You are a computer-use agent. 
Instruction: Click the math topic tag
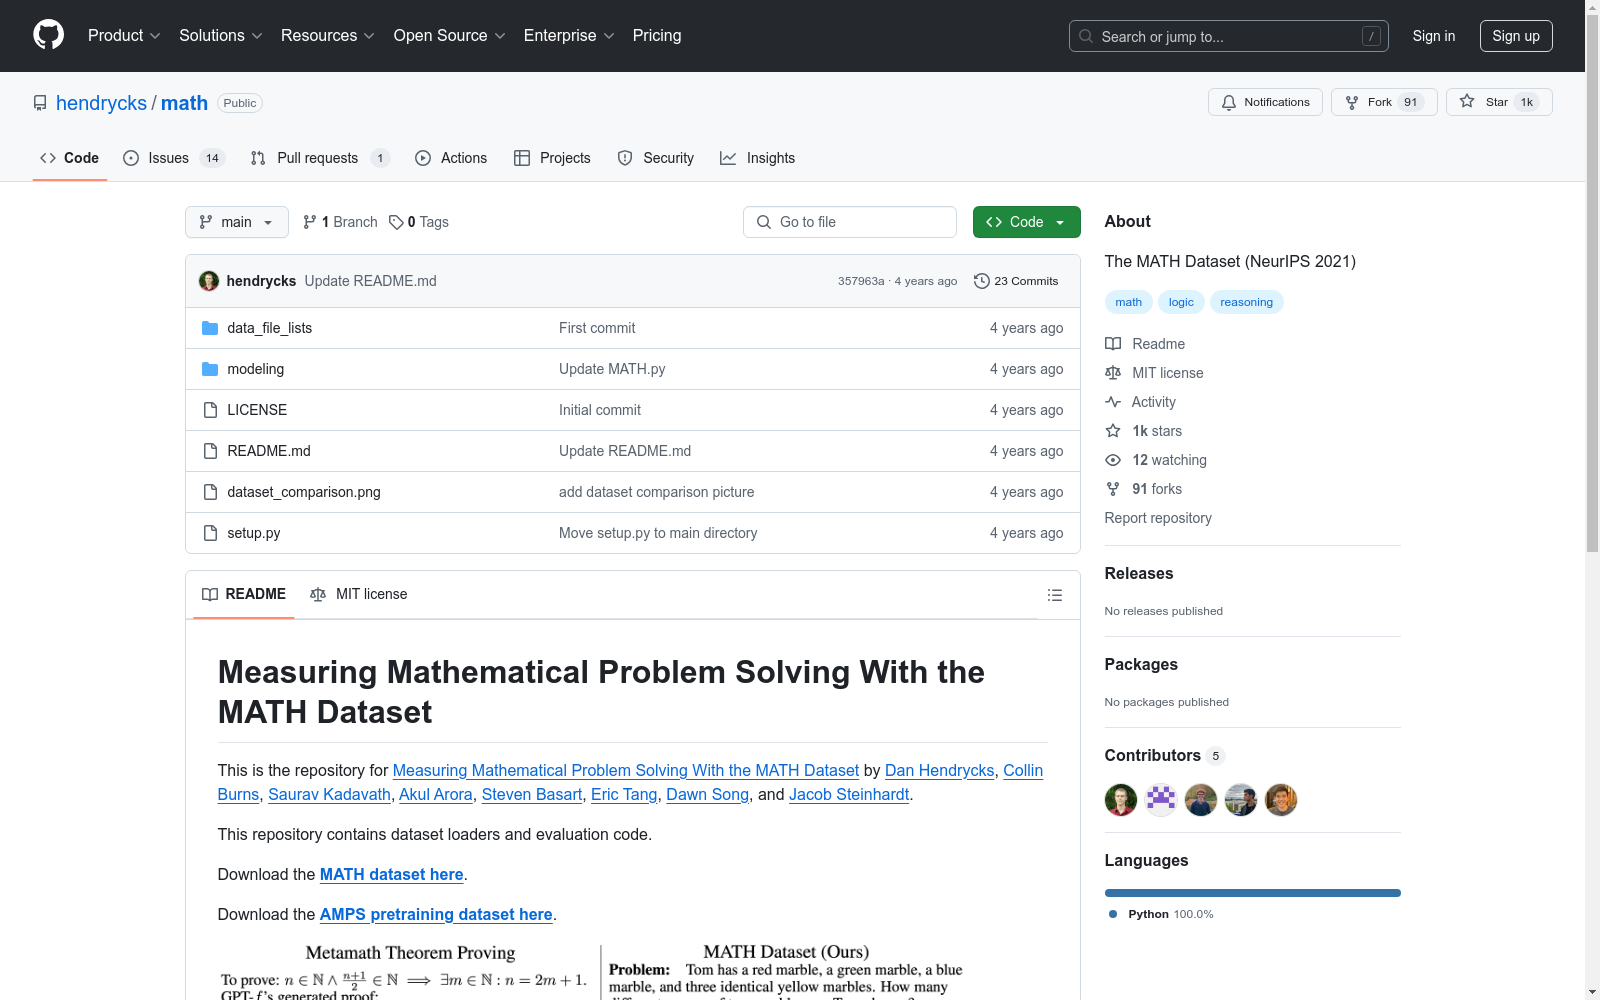[1129, 302]
